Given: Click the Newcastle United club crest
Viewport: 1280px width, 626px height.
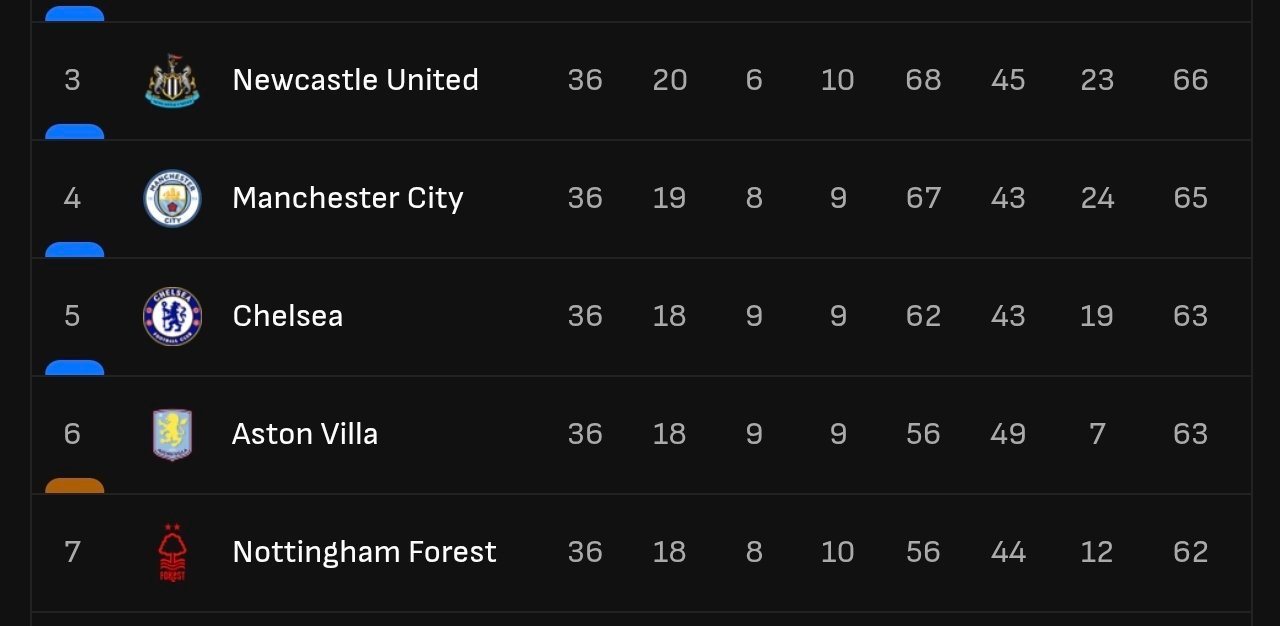Looking at the screenshot, I should click(x=172, y=80).
